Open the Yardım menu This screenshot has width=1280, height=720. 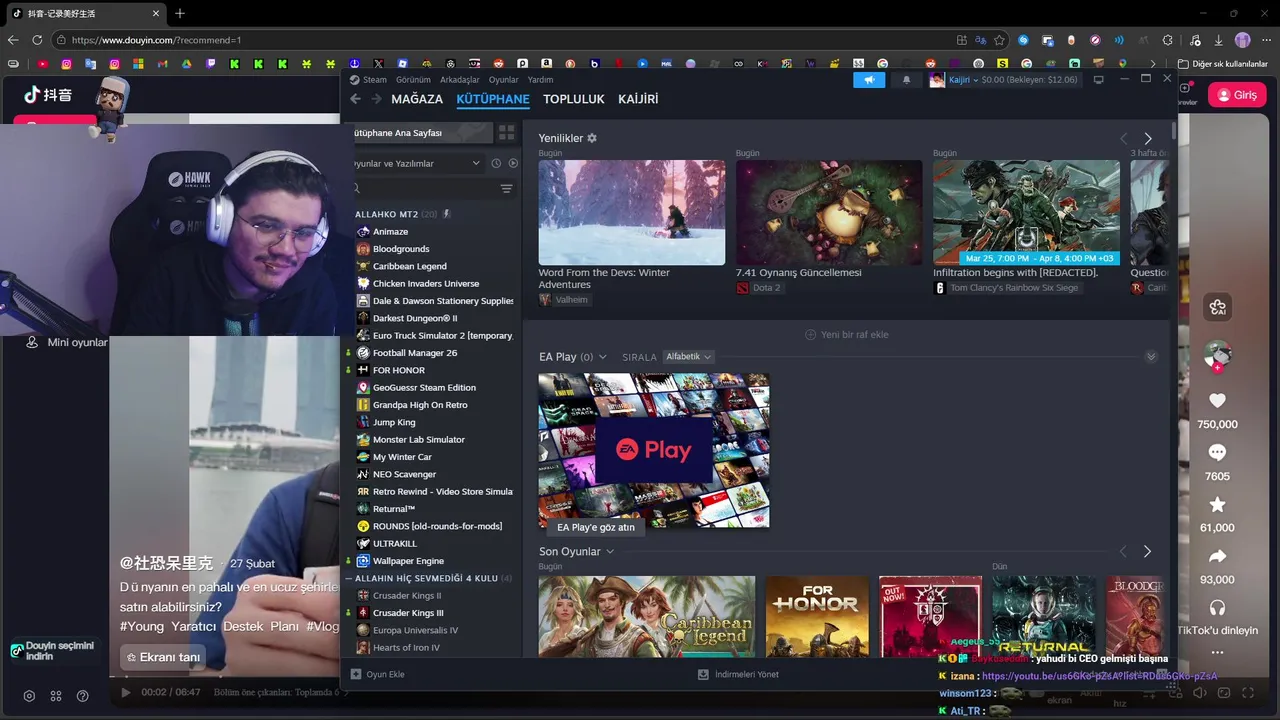tap(540, 80)
